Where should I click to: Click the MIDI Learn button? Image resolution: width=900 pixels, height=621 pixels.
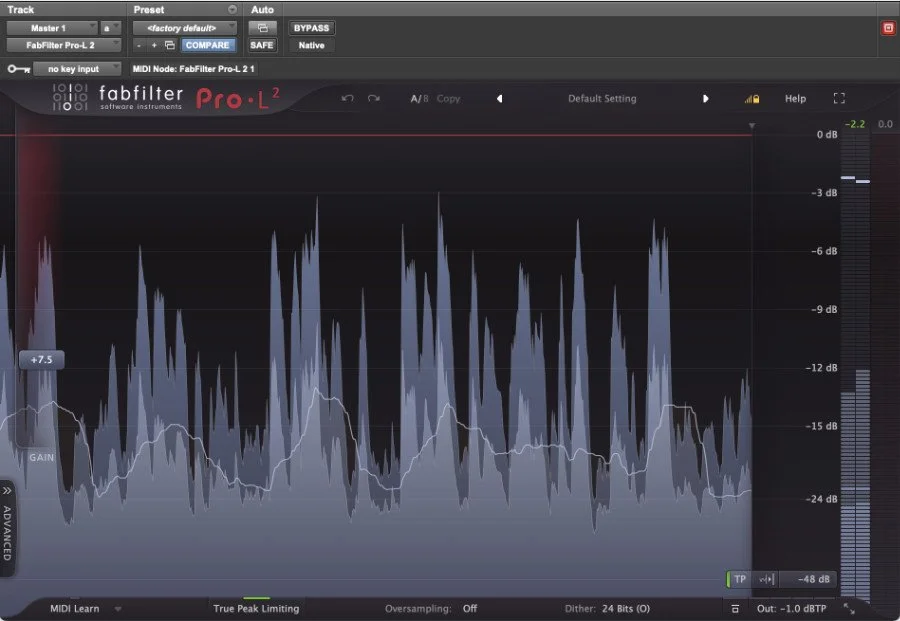pos(75,608)
